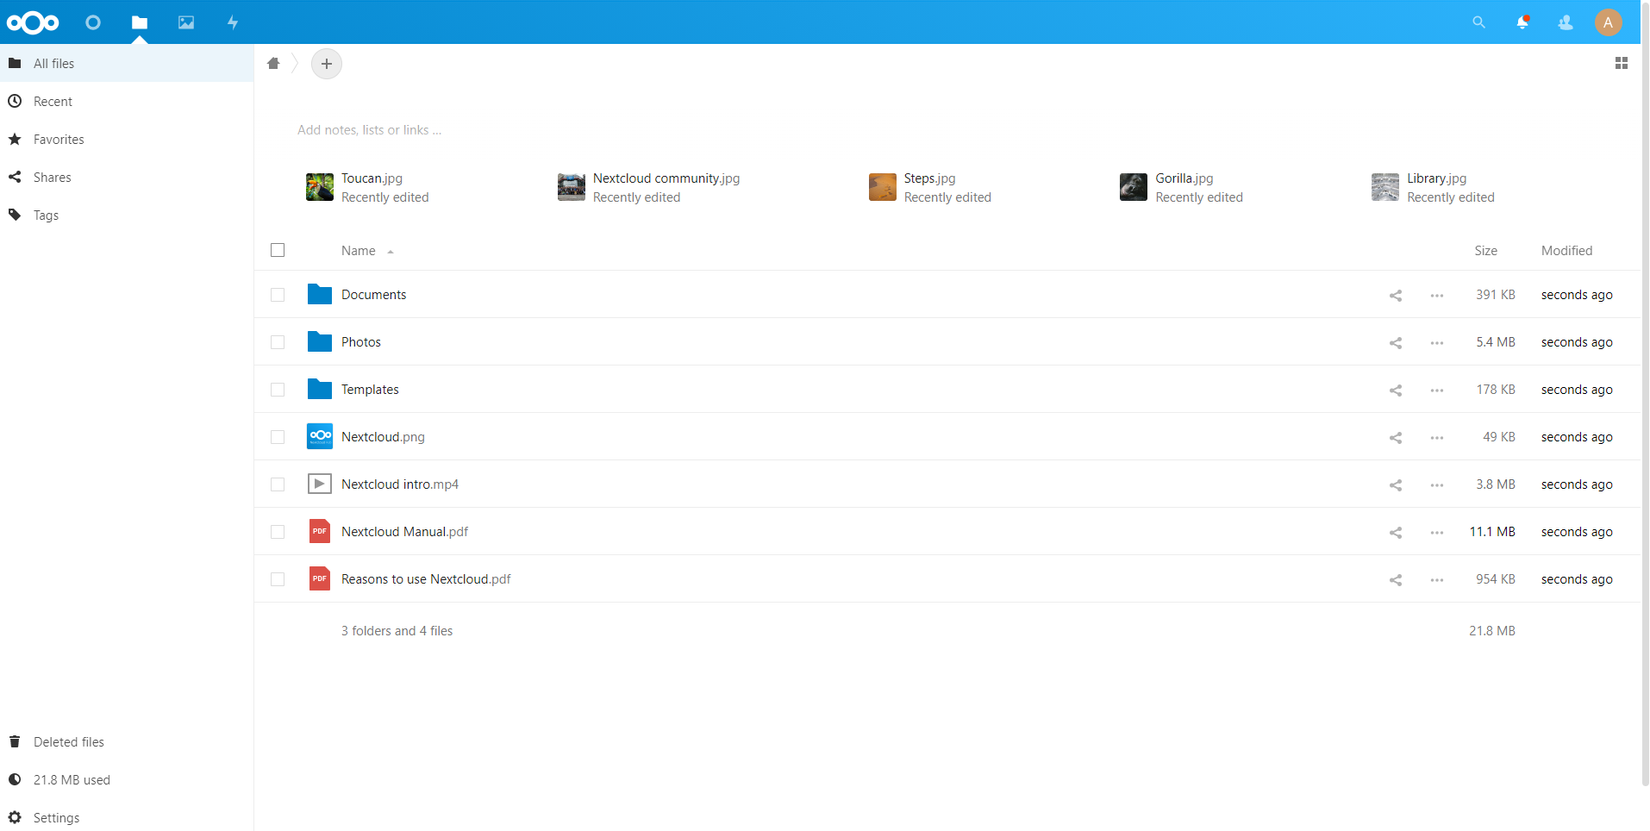Open actions menu for Templates
The width and height of the screenshot is (1650, 831).
pos(1437,390)
